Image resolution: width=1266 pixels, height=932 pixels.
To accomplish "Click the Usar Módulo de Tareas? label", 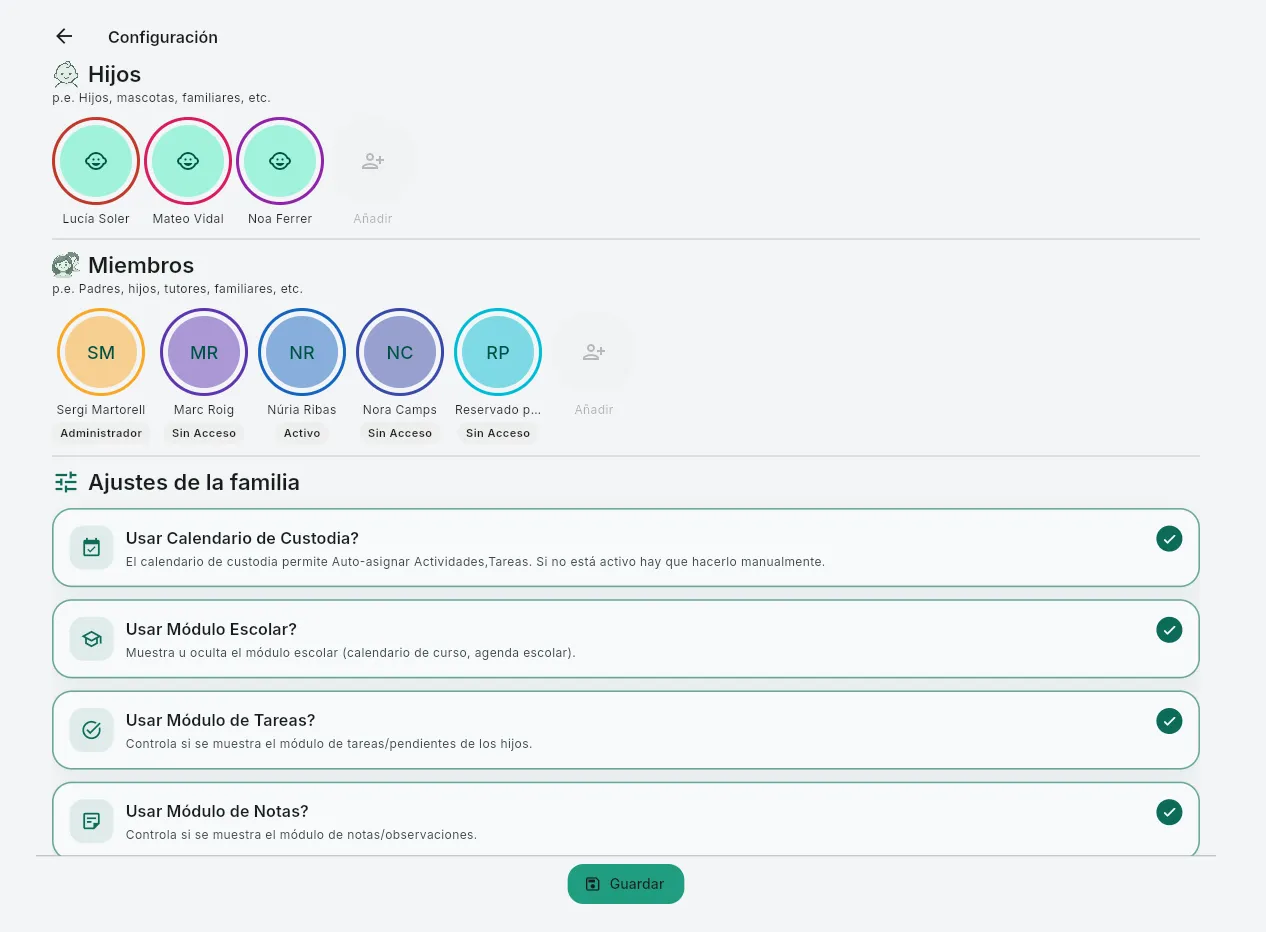I will (x=221, y=721).
